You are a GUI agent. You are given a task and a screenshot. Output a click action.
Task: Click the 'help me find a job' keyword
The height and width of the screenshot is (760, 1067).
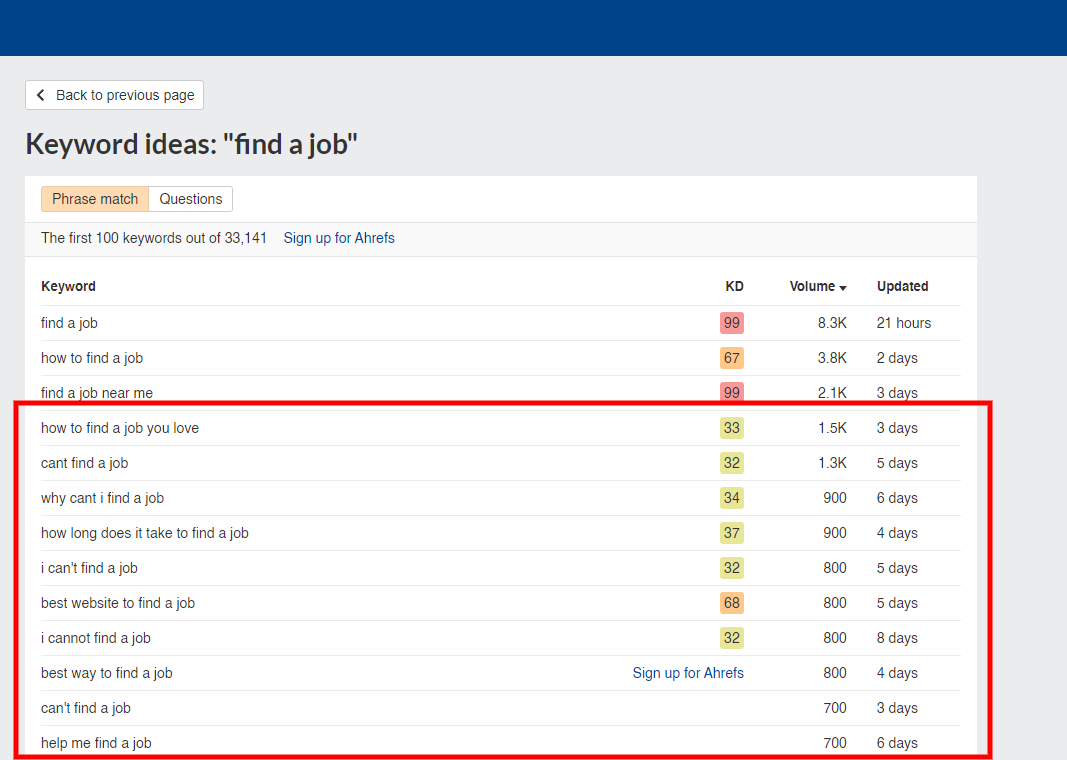tap(96, 743)
